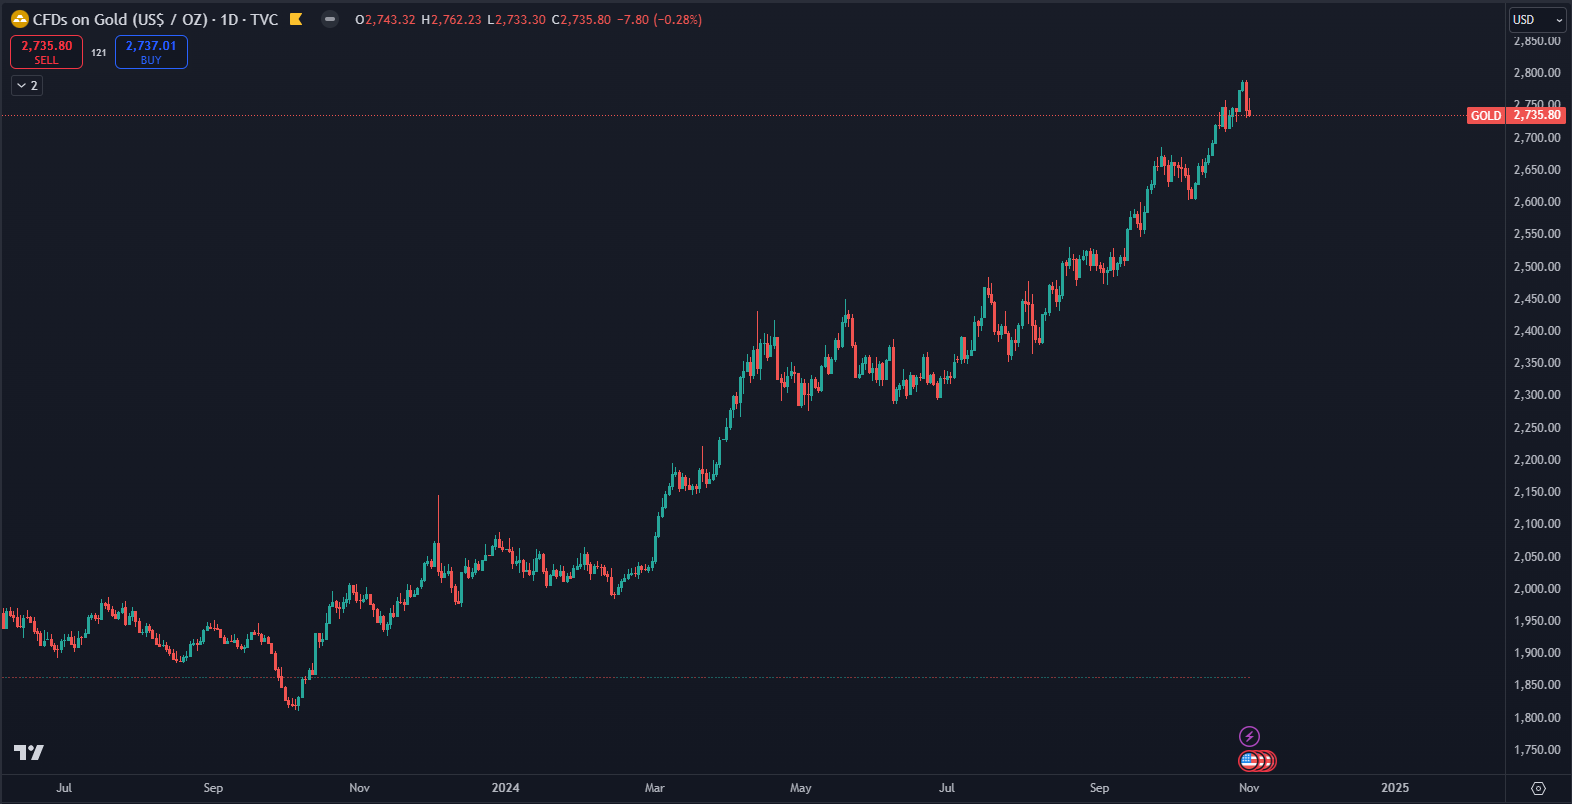
Task: Click the market status circle icon
Action: [x=330, y=19]
